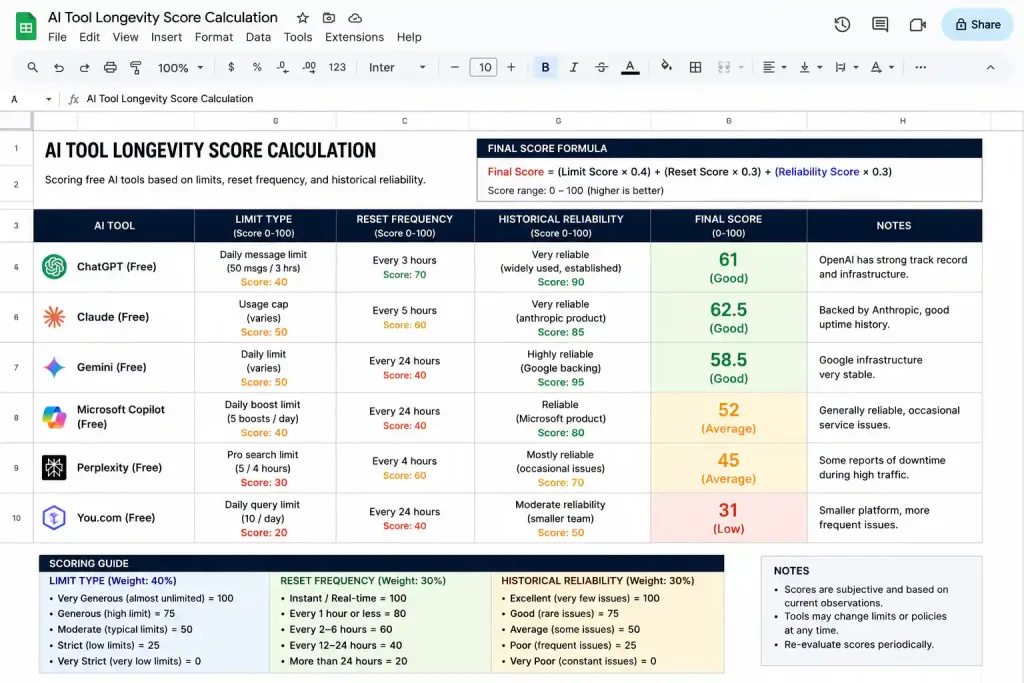
Task: Click the select-all corner box
Action: pos(16,120)
